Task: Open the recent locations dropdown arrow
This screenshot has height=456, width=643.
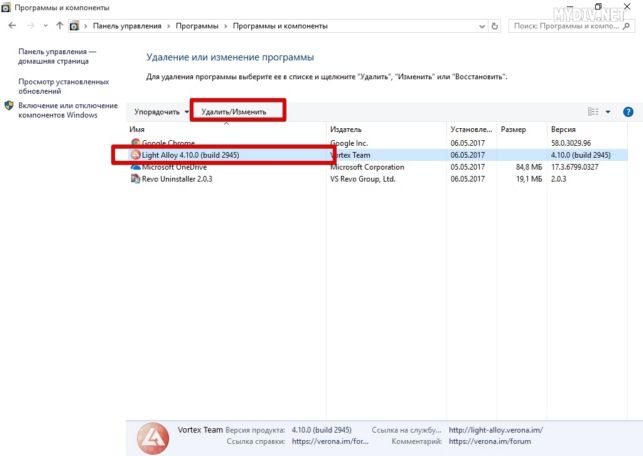Action: pos(46,26)
